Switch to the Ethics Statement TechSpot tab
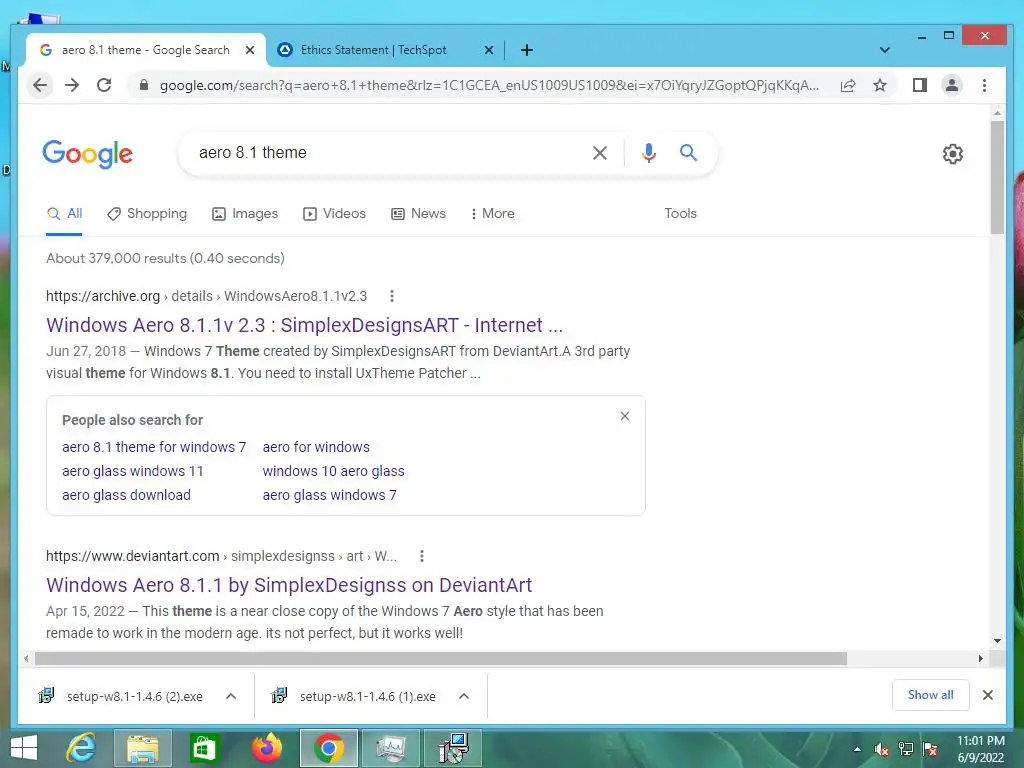Viewport: 1024px width, 768px height. (x=374, y=50)
